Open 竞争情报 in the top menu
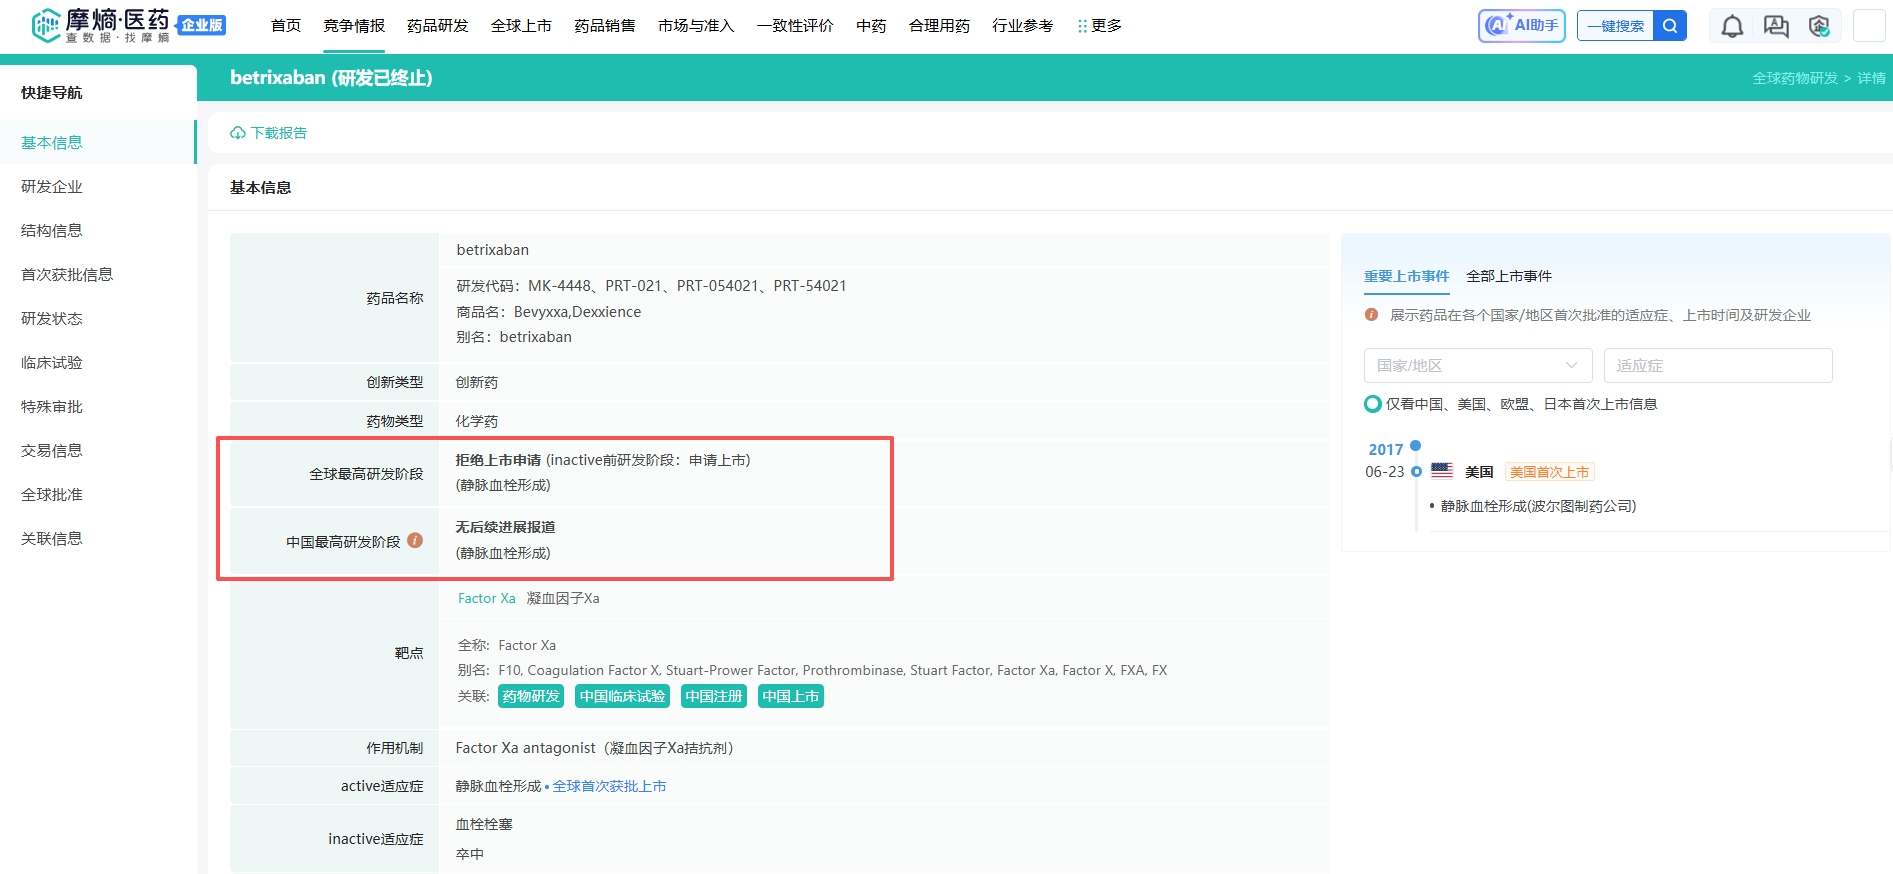Image resolution: width=1893 pixels, height=874 pixels. [354, 26]
